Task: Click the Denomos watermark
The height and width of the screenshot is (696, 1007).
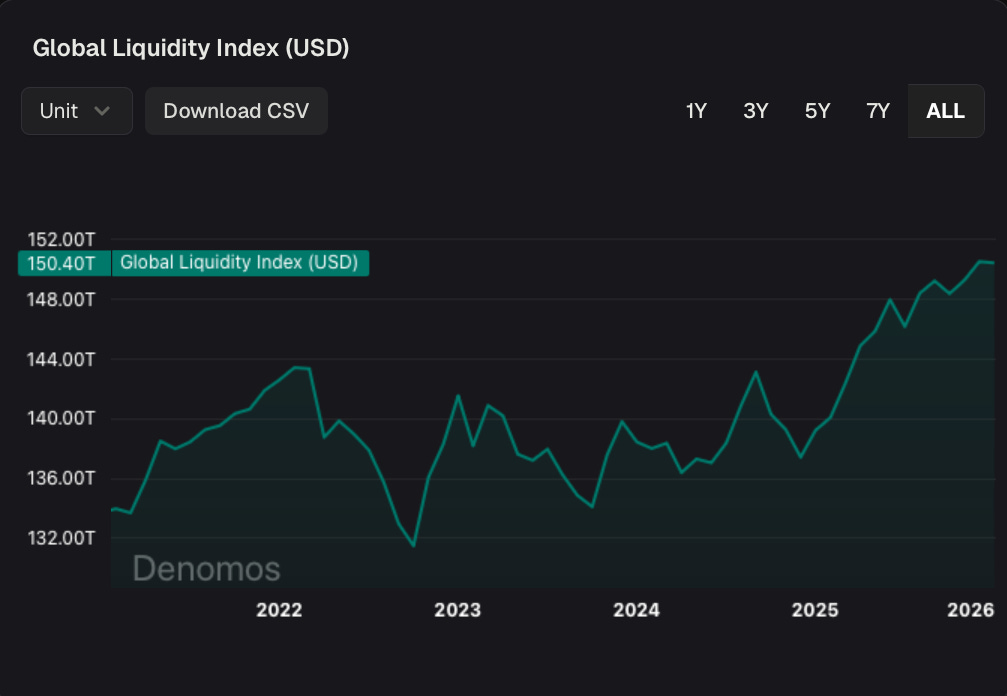Action: tap(206, 568)
